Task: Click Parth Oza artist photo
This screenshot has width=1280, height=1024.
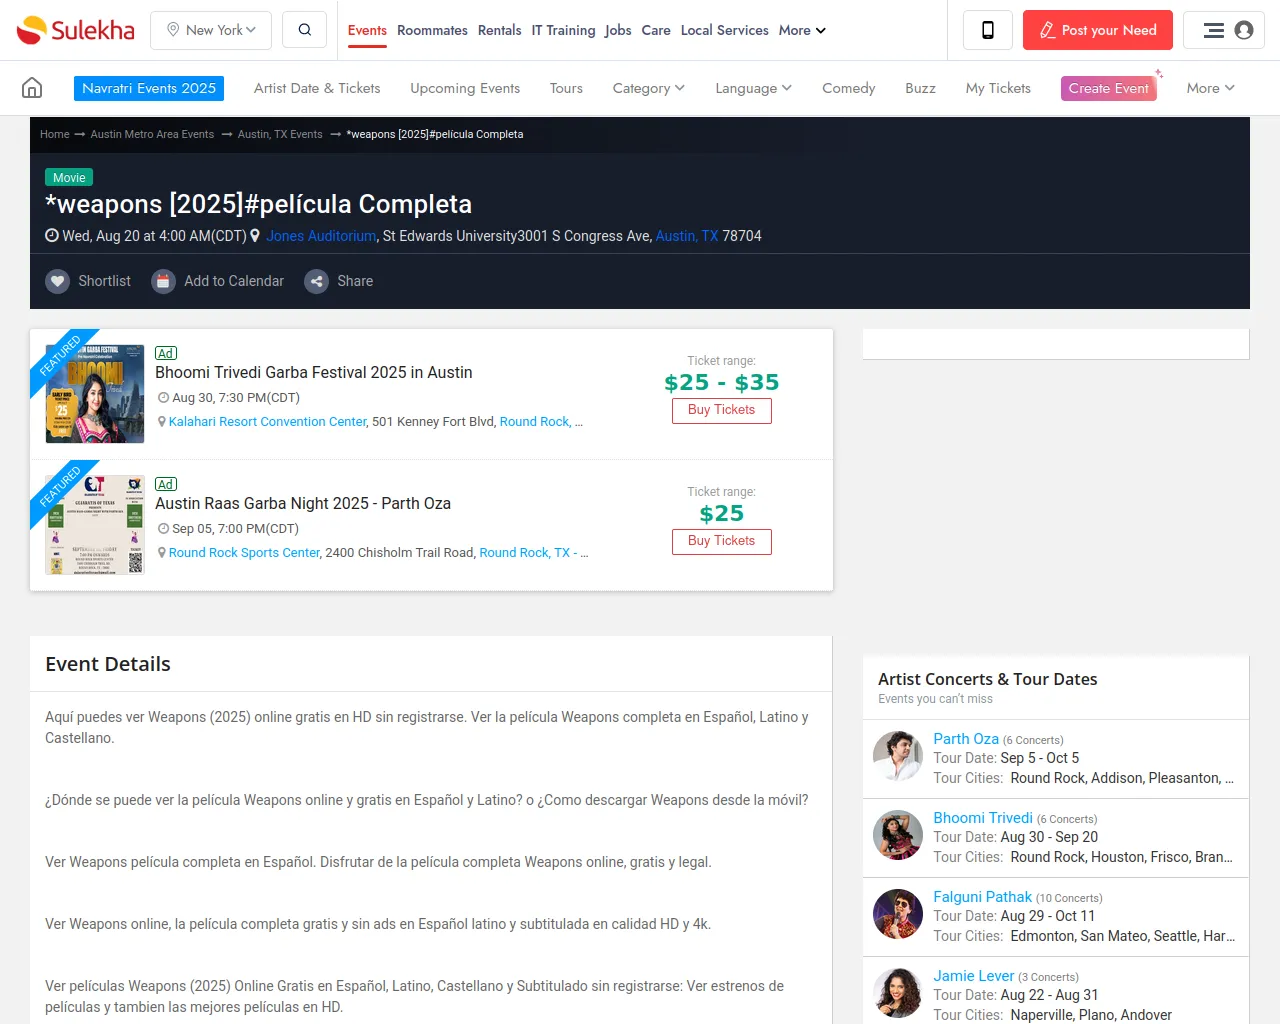Action: 897,757
